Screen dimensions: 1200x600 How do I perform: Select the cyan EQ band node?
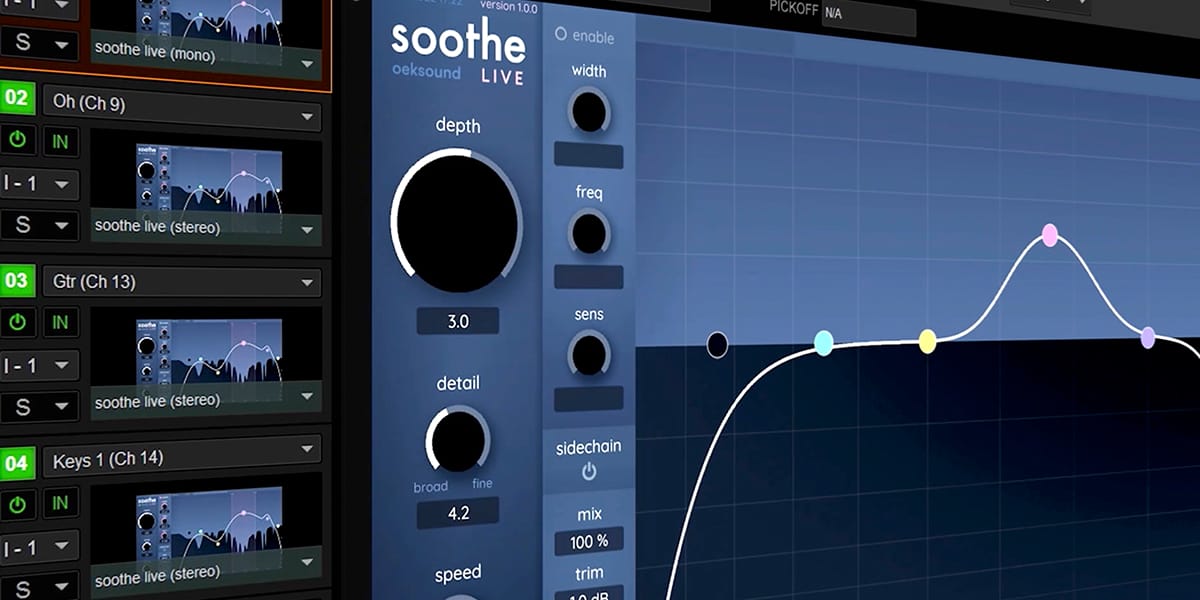point(823,343)
